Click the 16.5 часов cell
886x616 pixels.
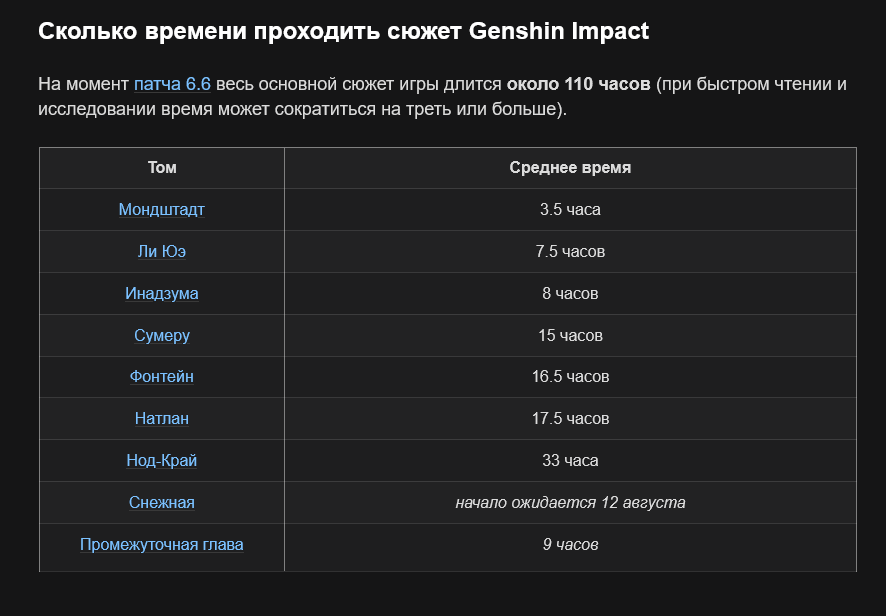(570, 377)
